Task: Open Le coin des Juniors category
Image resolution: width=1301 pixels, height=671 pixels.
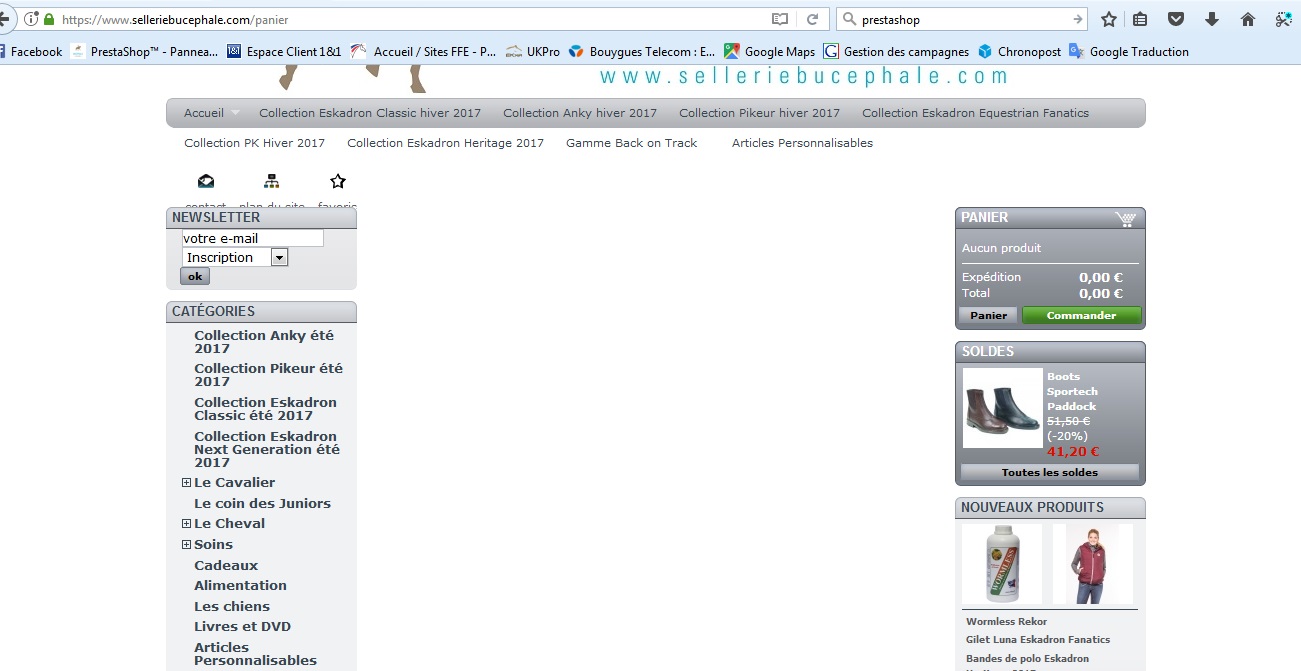Action: pos(262,503)
